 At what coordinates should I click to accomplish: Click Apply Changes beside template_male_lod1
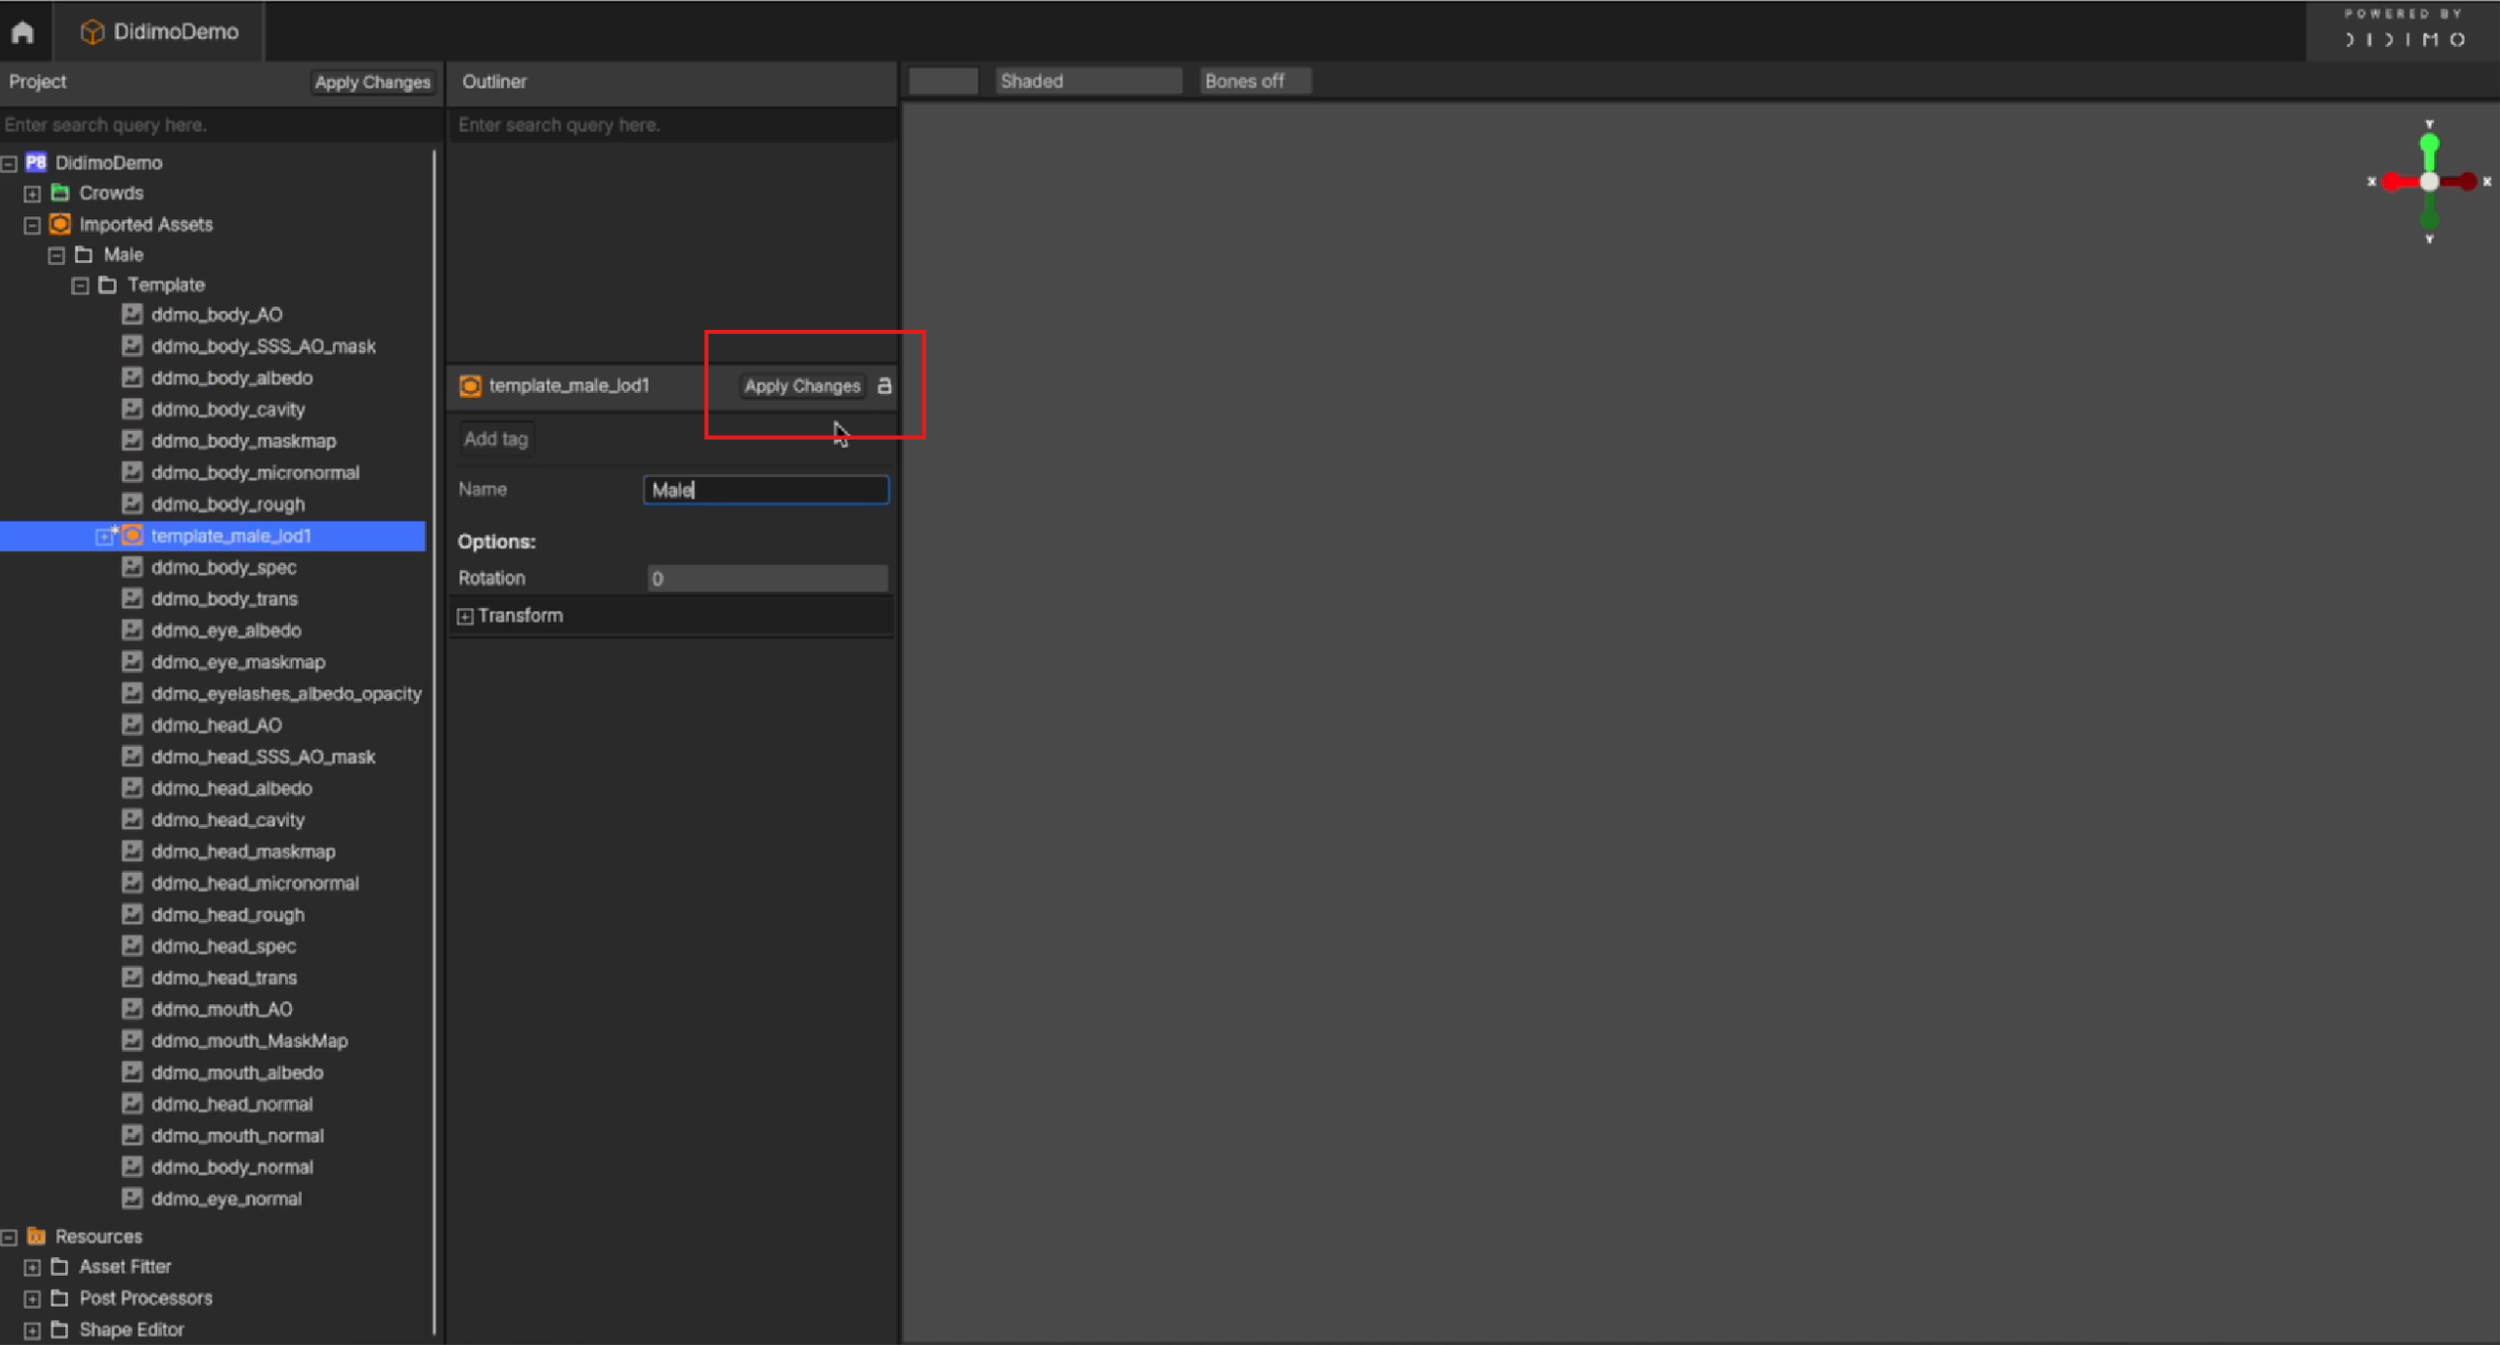pos(802,386)
